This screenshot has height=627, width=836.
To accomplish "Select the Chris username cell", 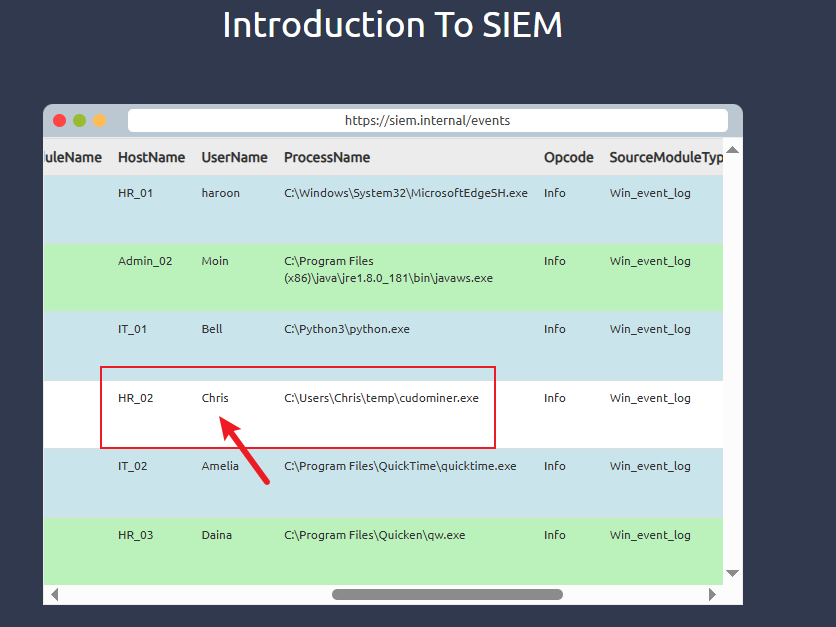I will pos(215,398).
